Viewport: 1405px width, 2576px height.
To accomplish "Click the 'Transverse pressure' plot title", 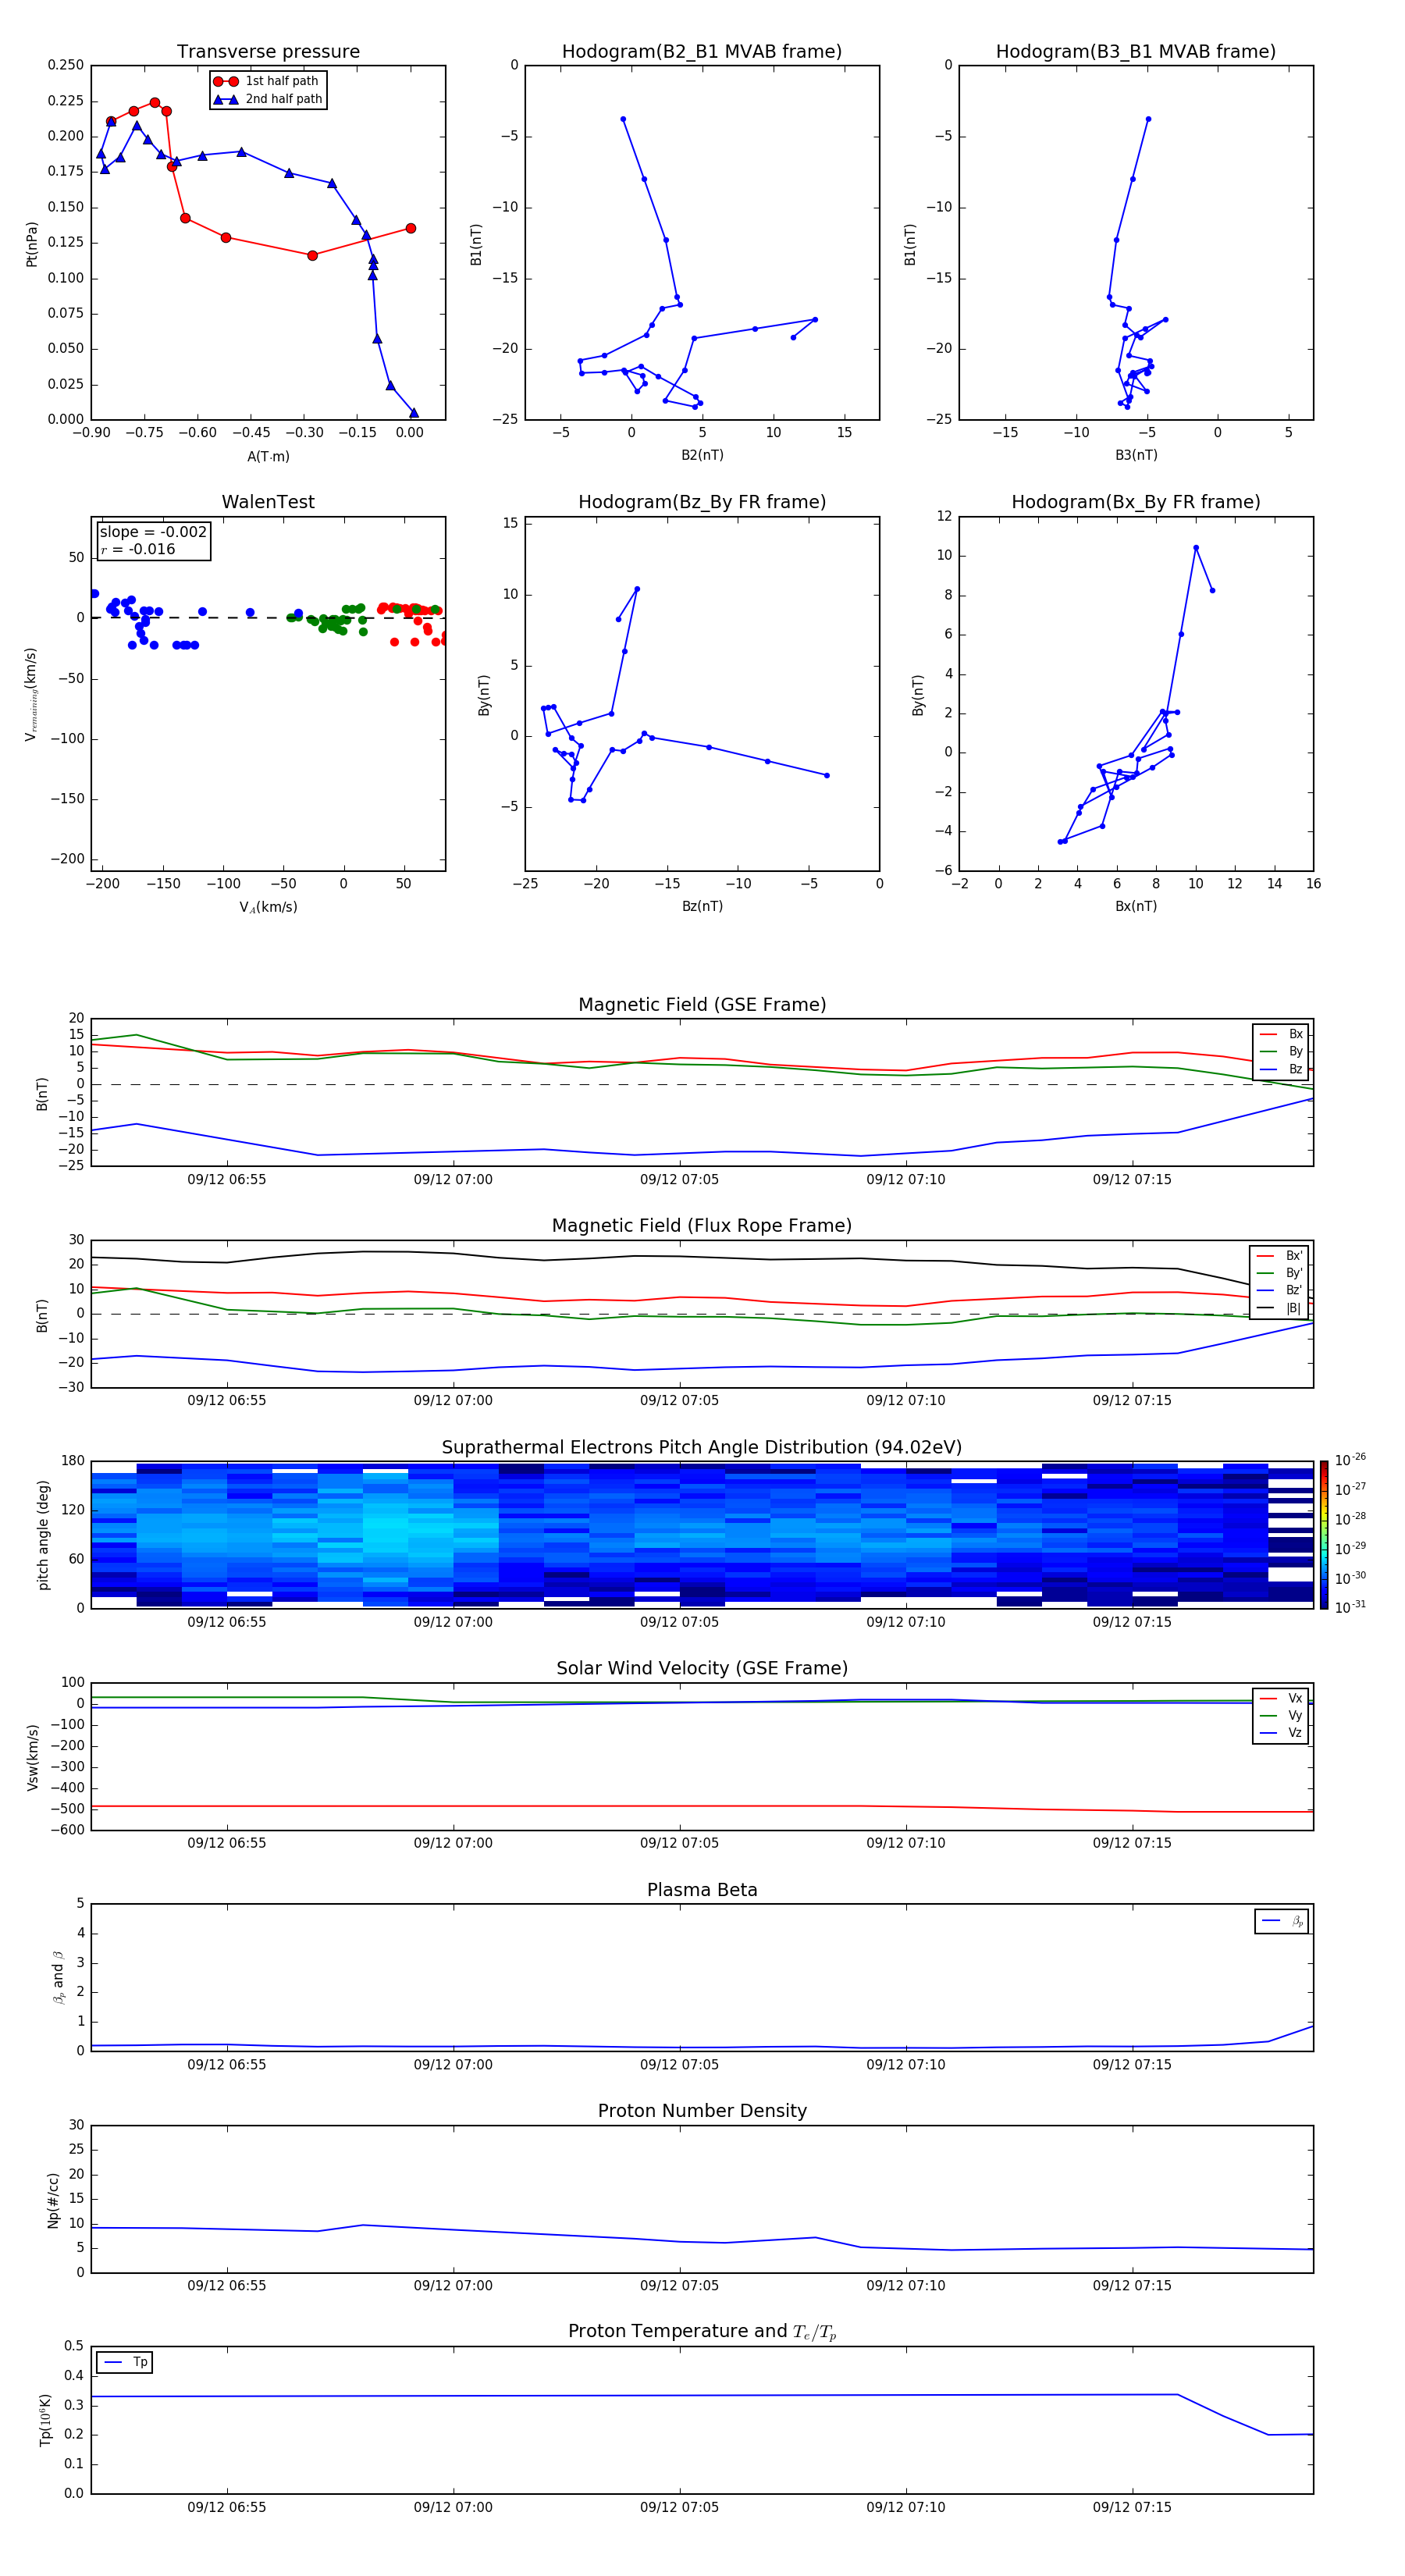I will coord(268,52).
